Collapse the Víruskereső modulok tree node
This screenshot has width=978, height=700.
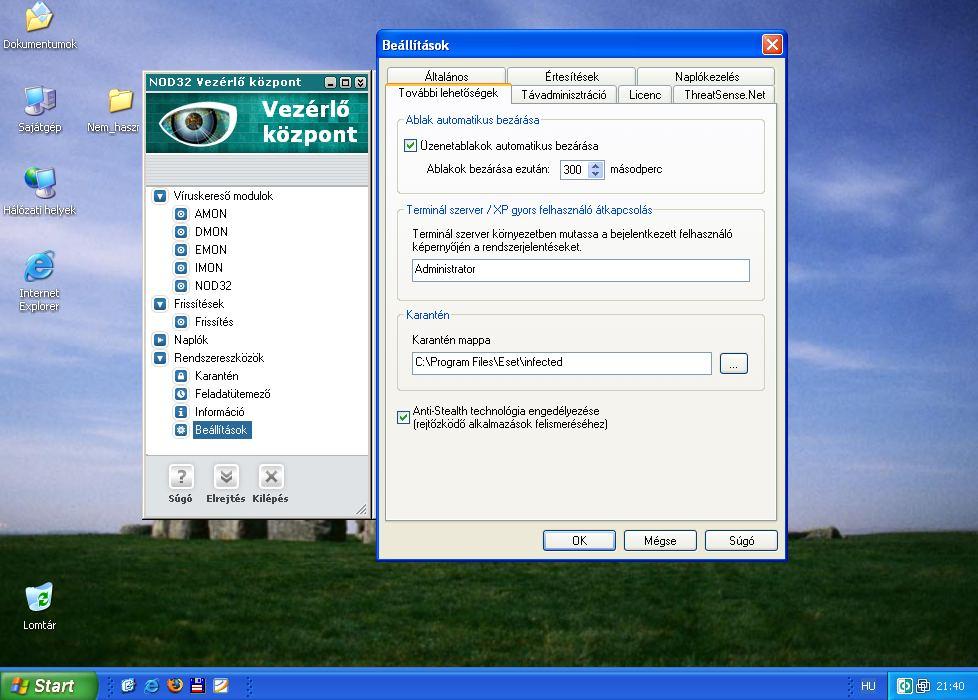click(x=160, y=196)
